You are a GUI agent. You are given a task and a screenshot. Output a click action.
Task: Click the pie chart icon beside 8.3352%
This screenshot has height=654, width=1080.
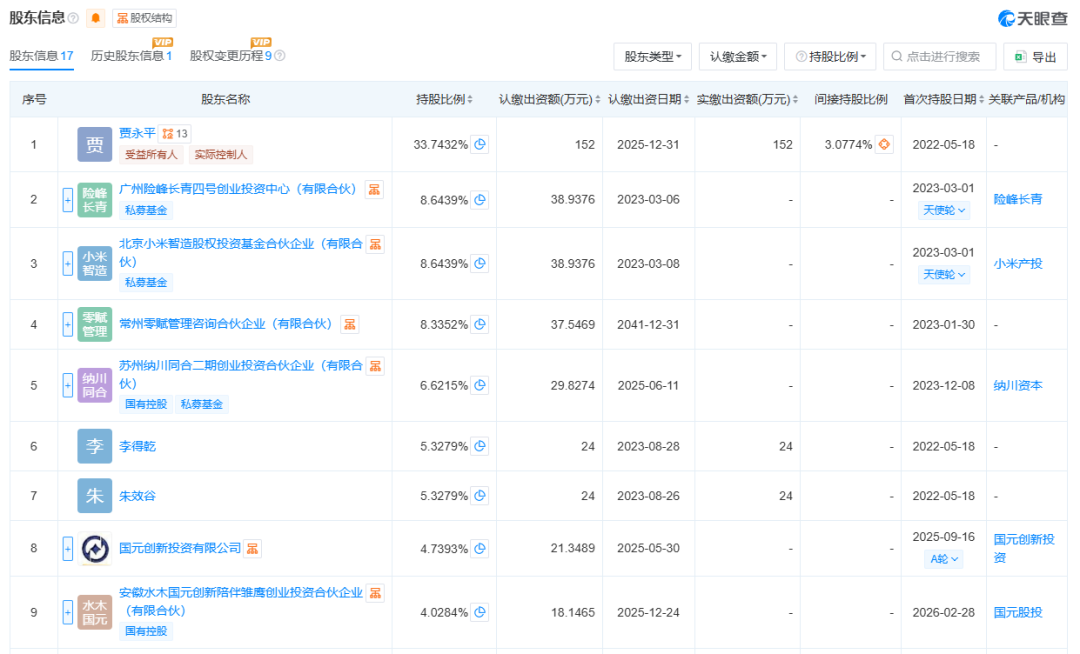(x=480, y=324)
